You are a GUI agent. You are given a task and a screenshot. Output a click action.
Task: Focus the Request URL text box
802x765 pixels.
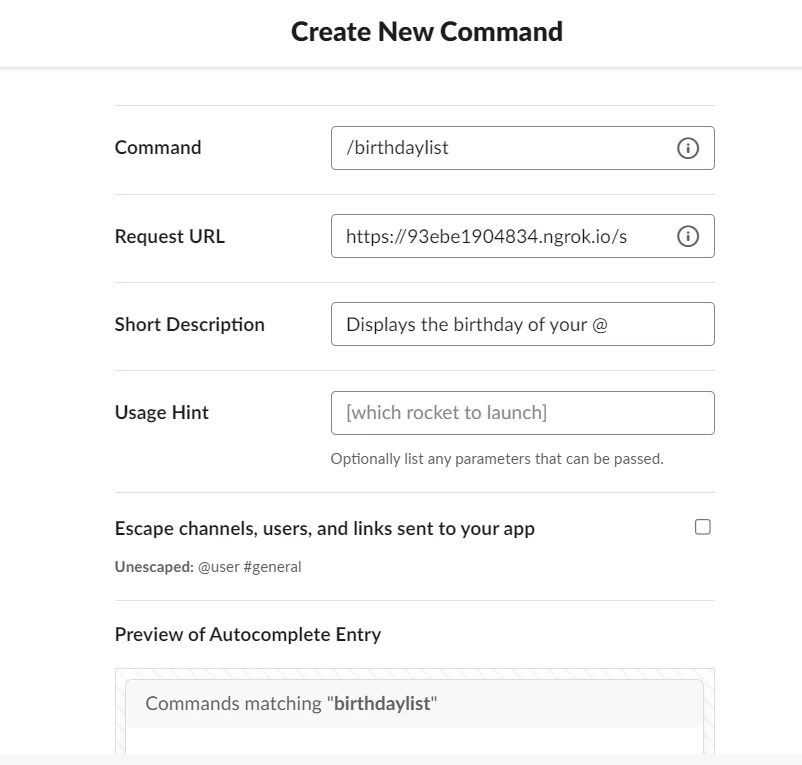coord(500,236)
